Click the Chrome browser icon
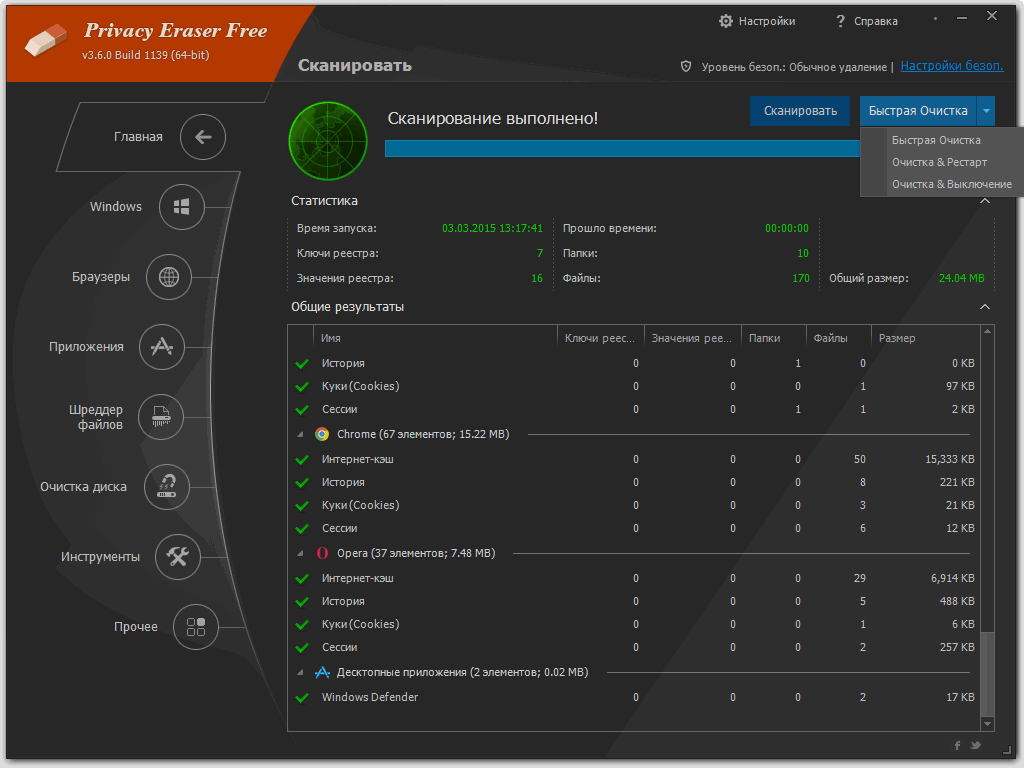This screenshot has height=768, width=1024. [x=322, y=434]
